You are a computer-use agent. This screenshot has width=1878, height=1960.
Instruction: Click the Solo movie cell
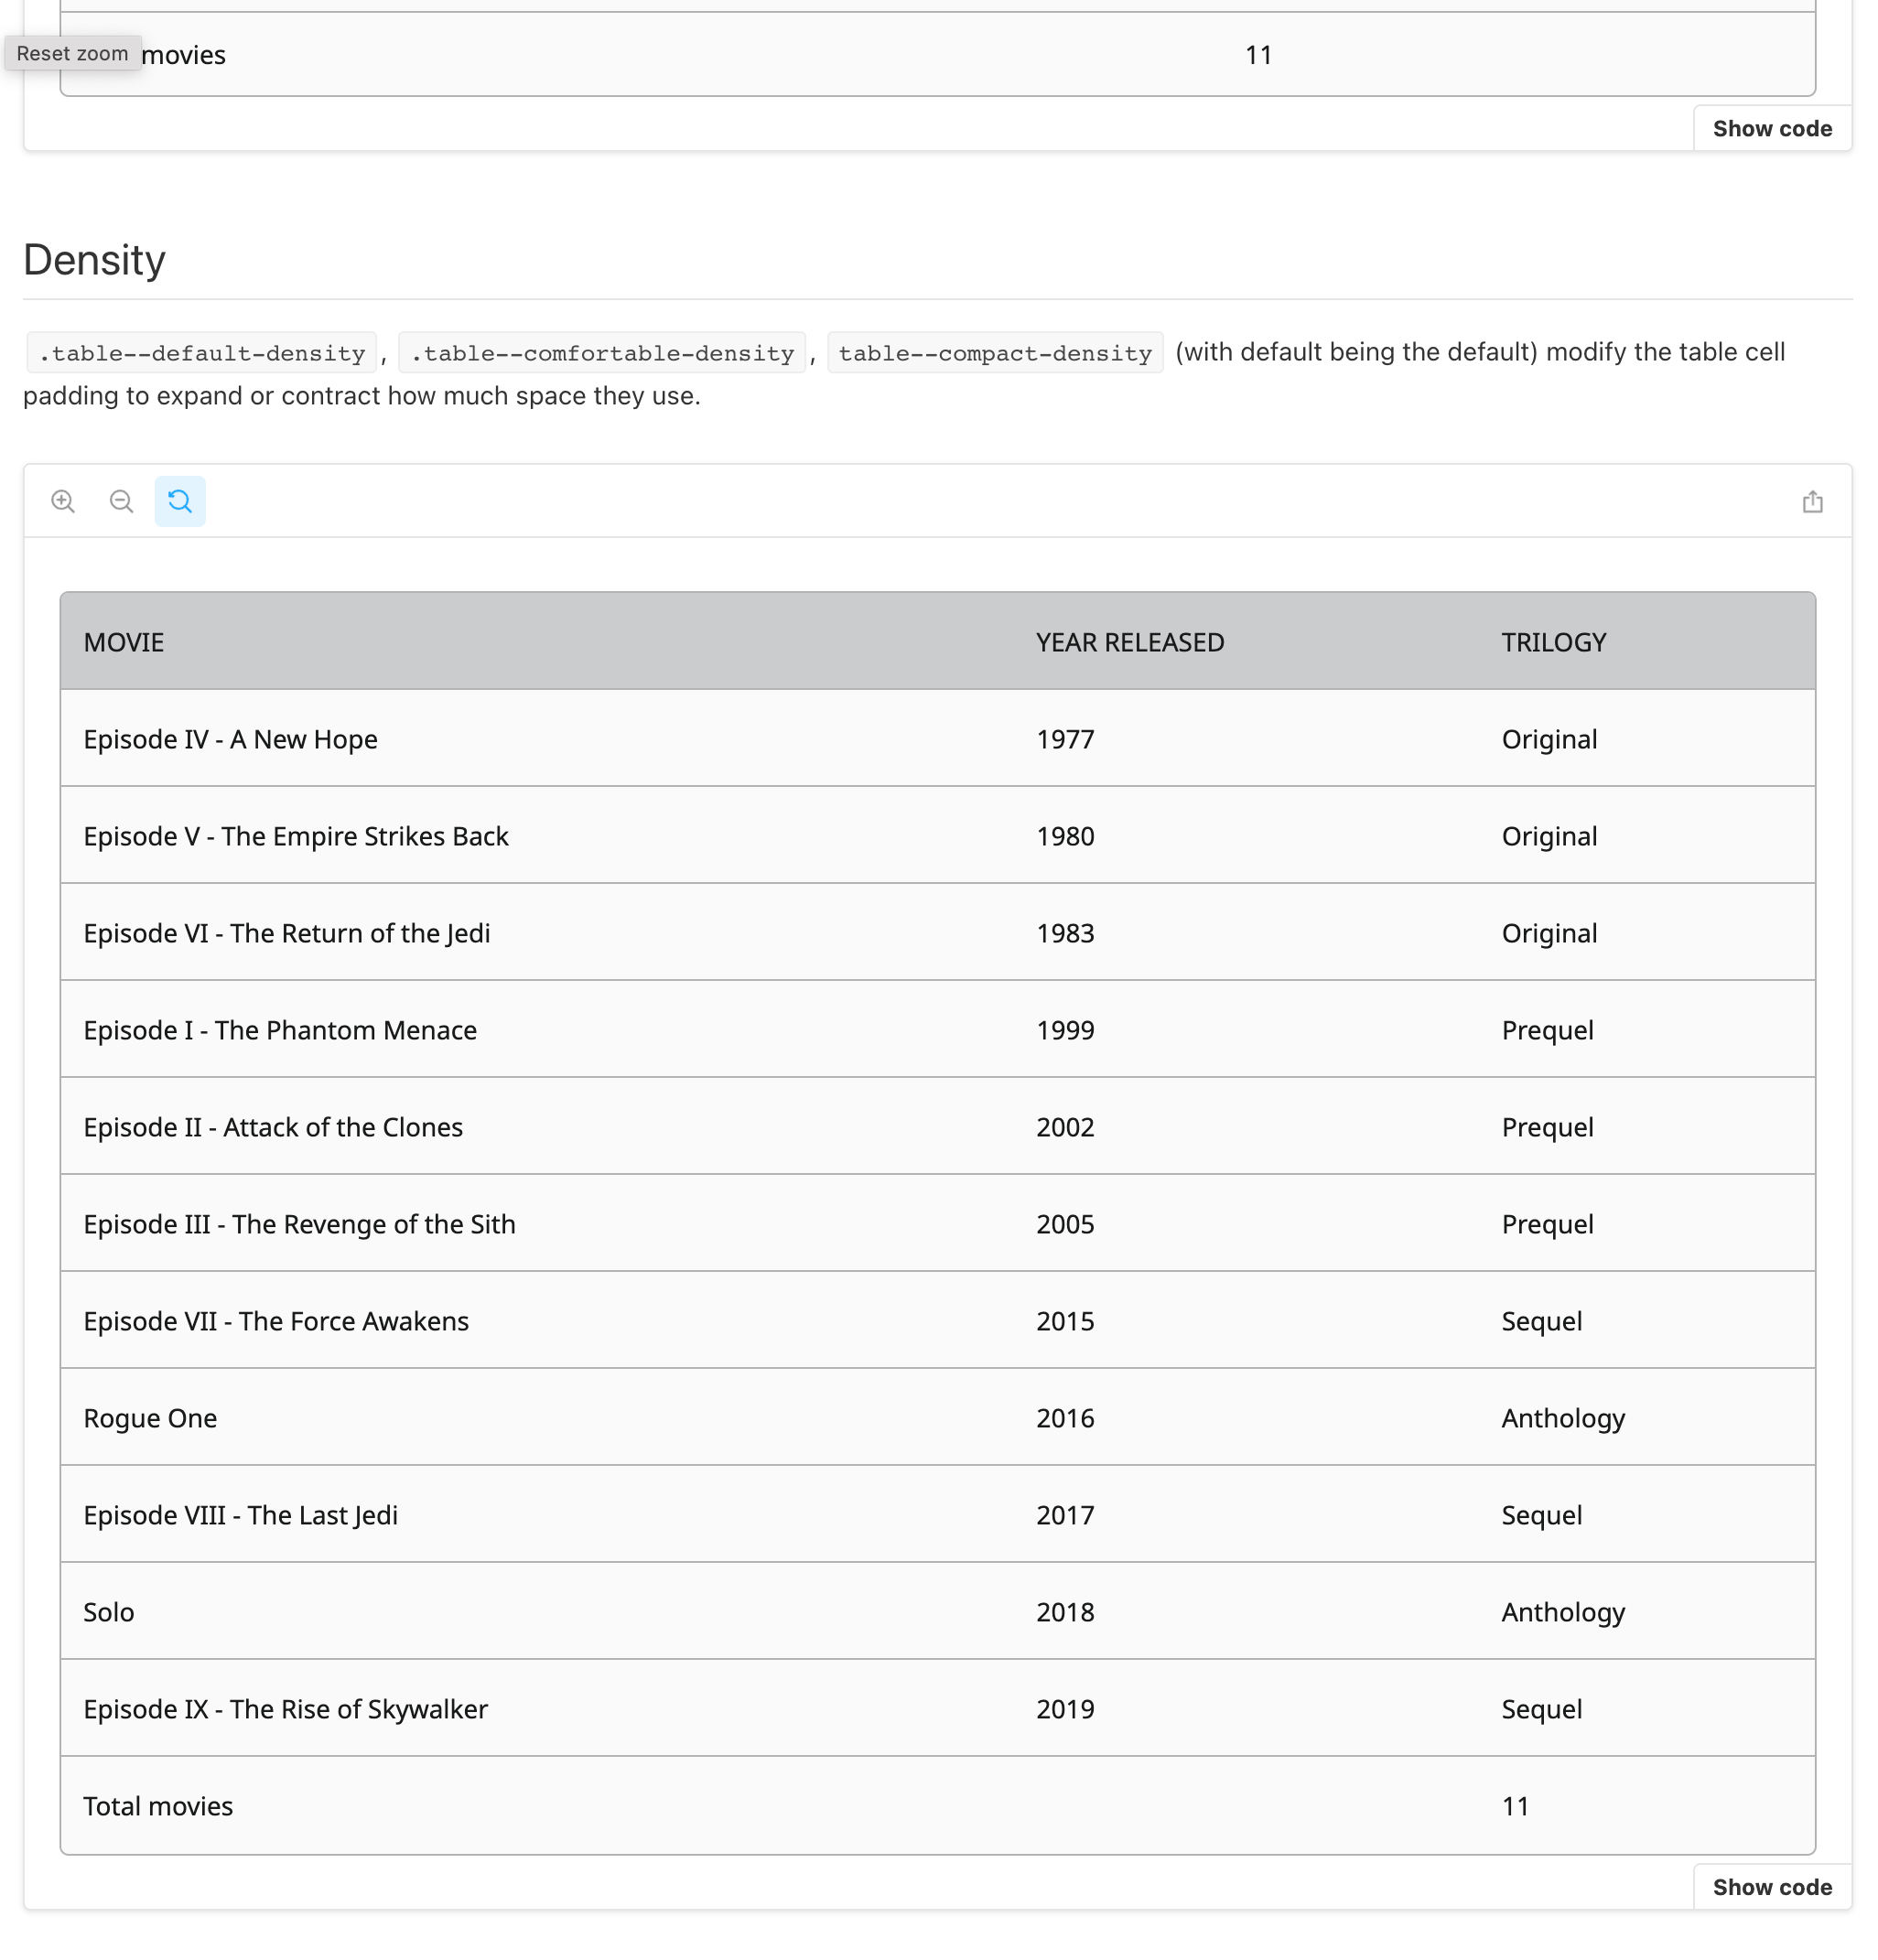[x=109, y=1612]
